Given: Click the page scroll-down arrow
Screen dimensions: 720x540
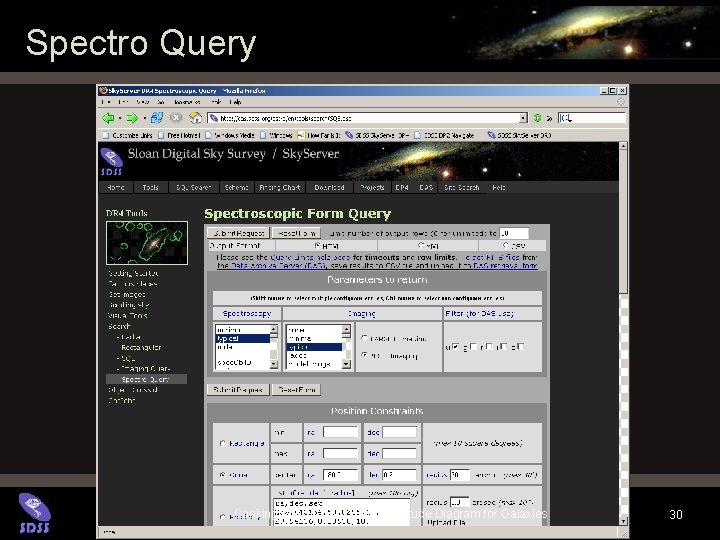Looking at the screenshot, I should (x=623, y=521).
